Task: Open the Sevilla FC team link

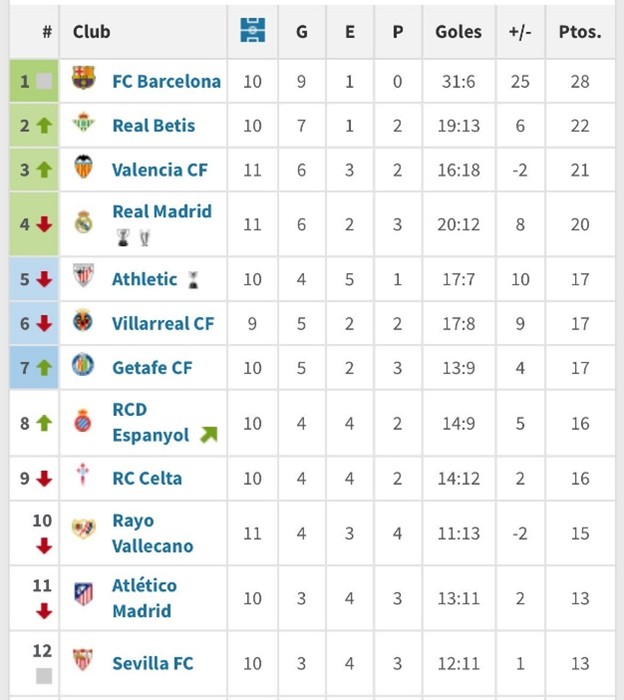Action: point(153,663)
